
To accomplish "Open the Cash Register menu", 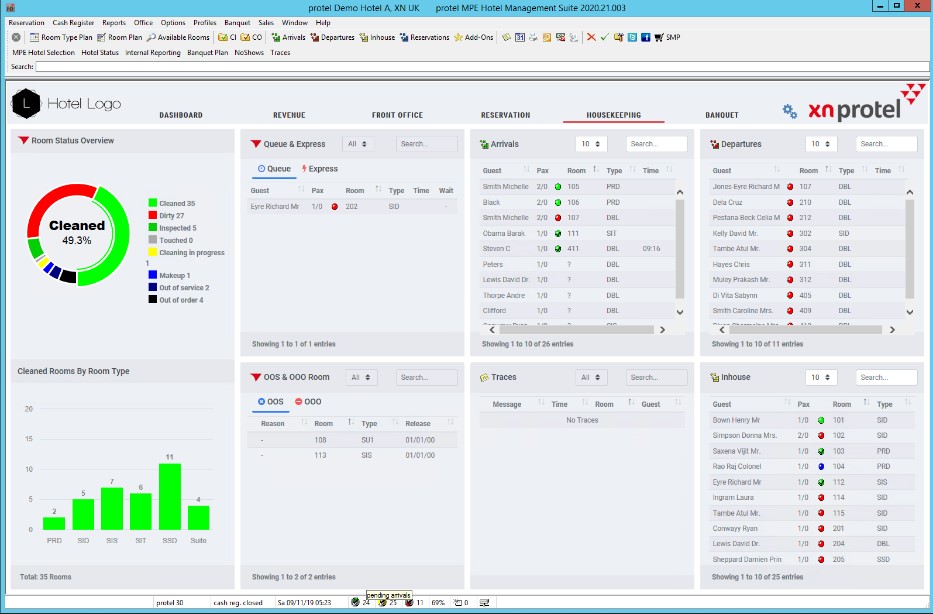I will coord(73,21).
